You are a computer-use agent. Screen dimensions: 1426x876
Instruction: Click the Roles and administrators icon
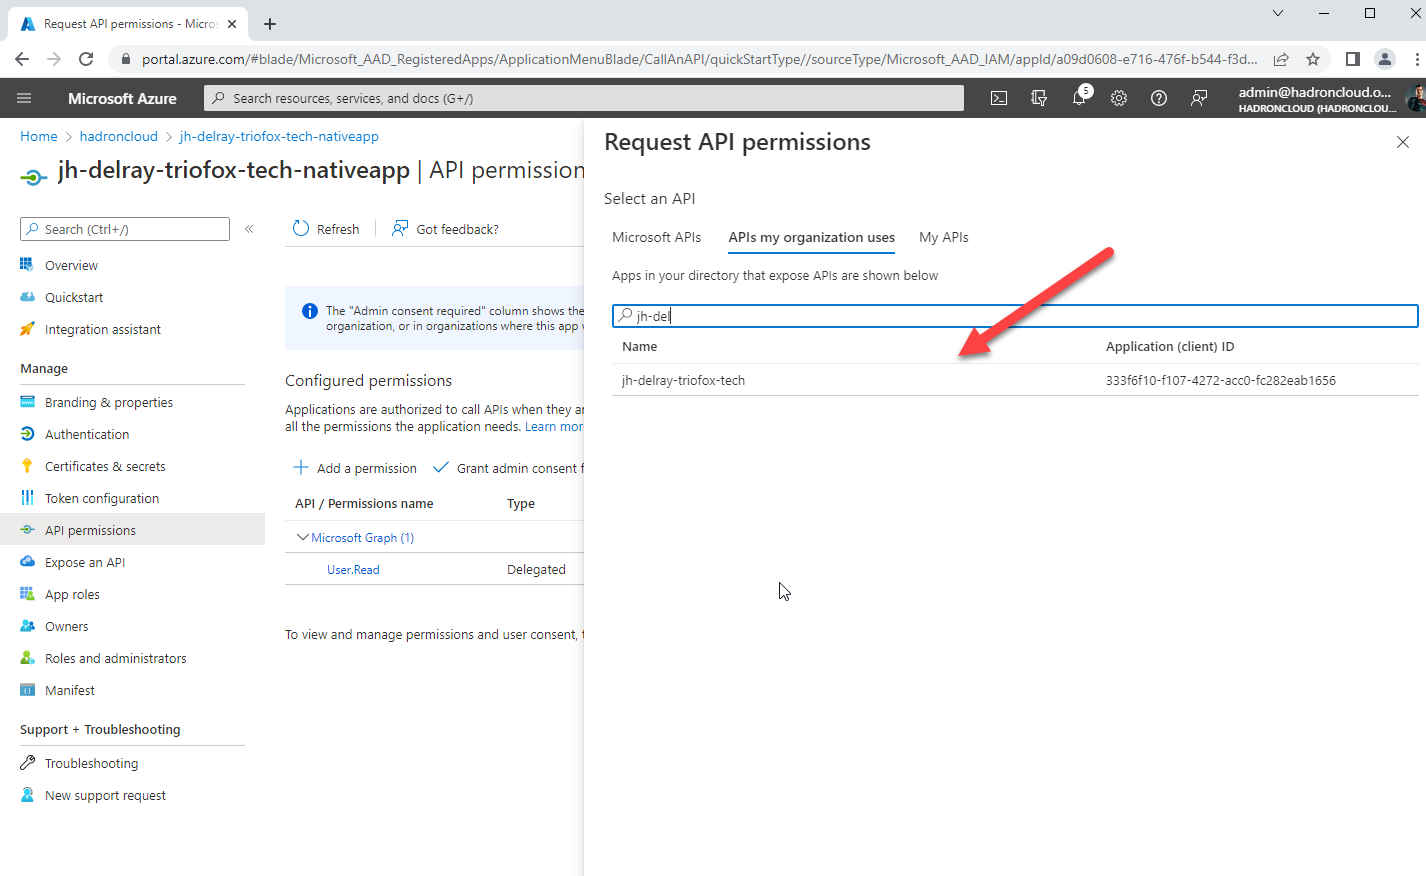point(27,658)
